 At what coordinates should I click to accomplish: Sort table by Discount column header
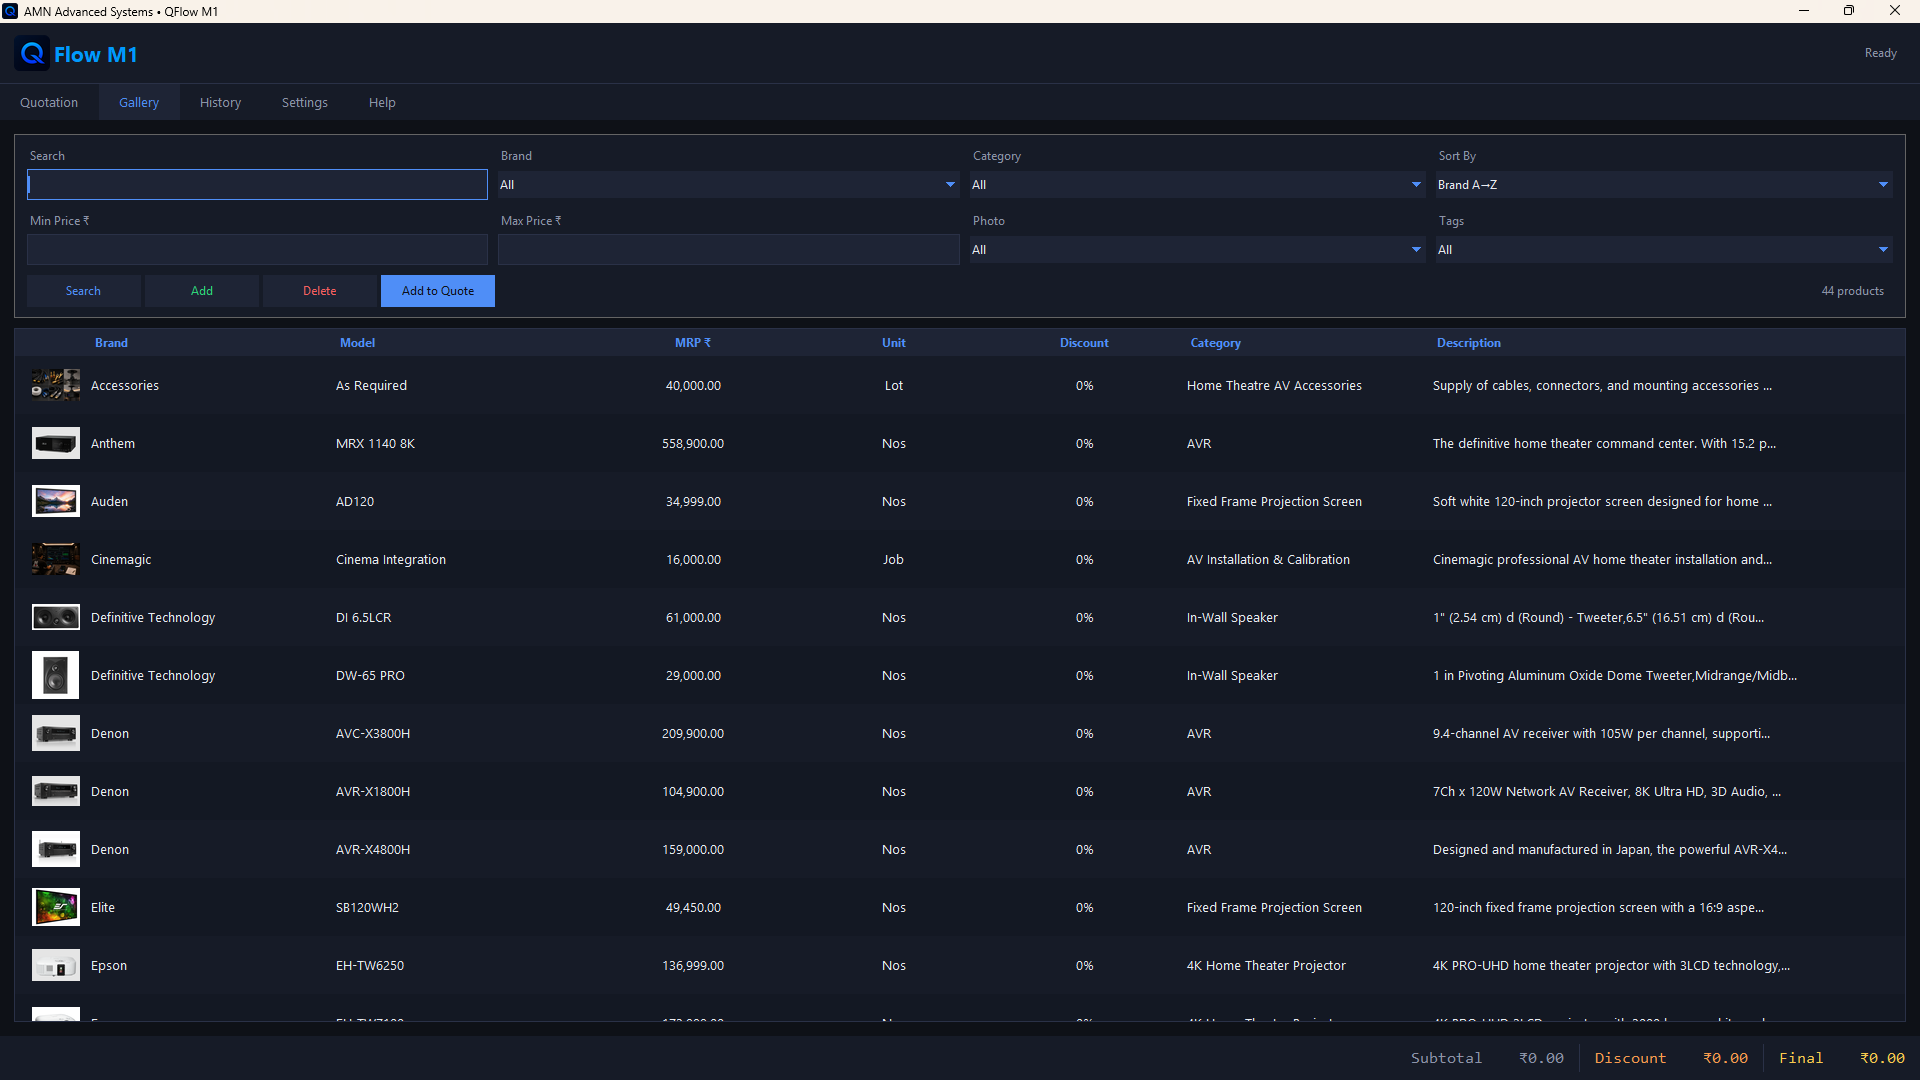[1084, 343]
